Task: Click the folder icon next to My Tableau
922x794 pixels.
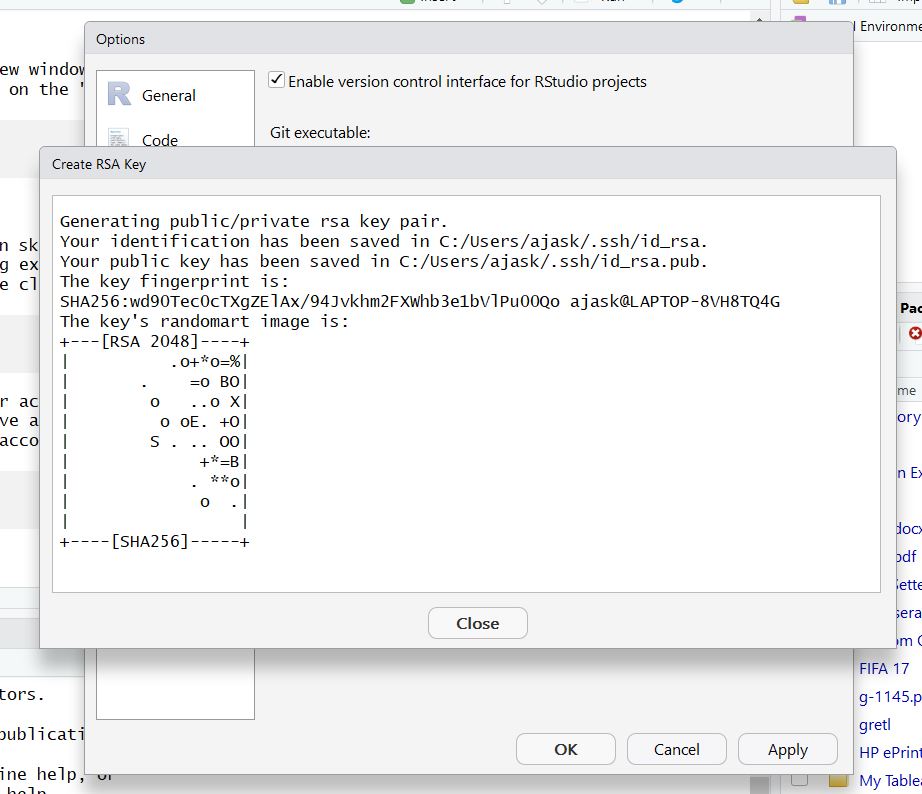Action: 838,780
